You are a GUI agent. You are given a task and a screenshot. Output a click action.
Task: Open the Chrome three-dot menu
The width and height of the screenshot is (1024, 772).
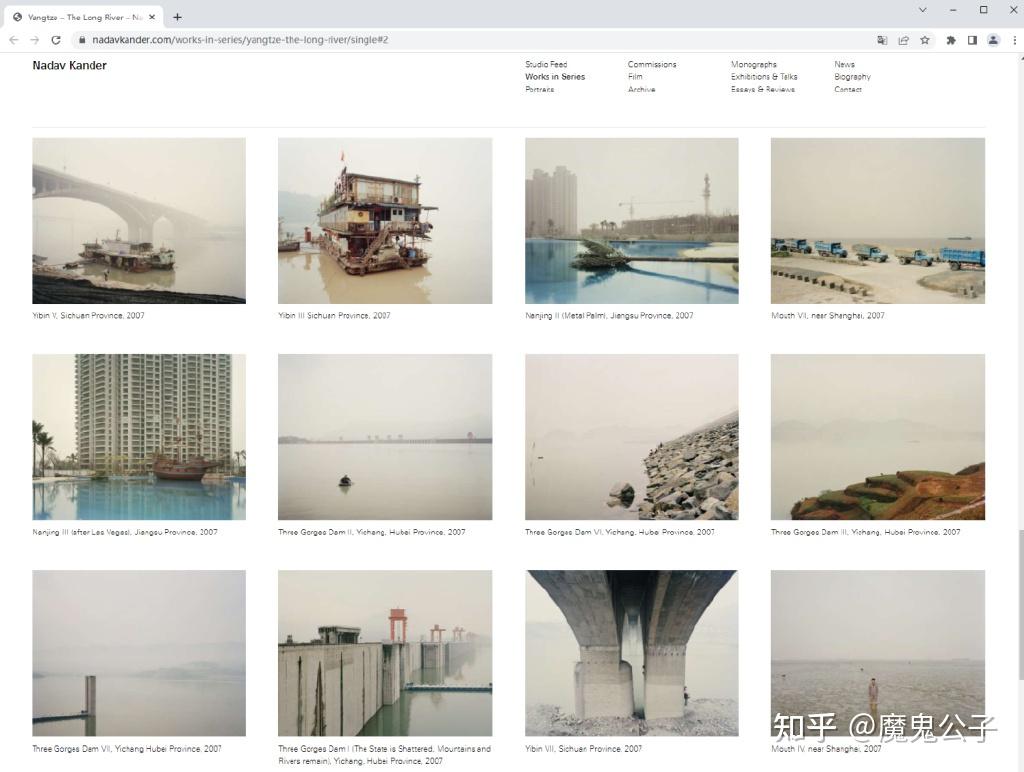click(1014, 40)
